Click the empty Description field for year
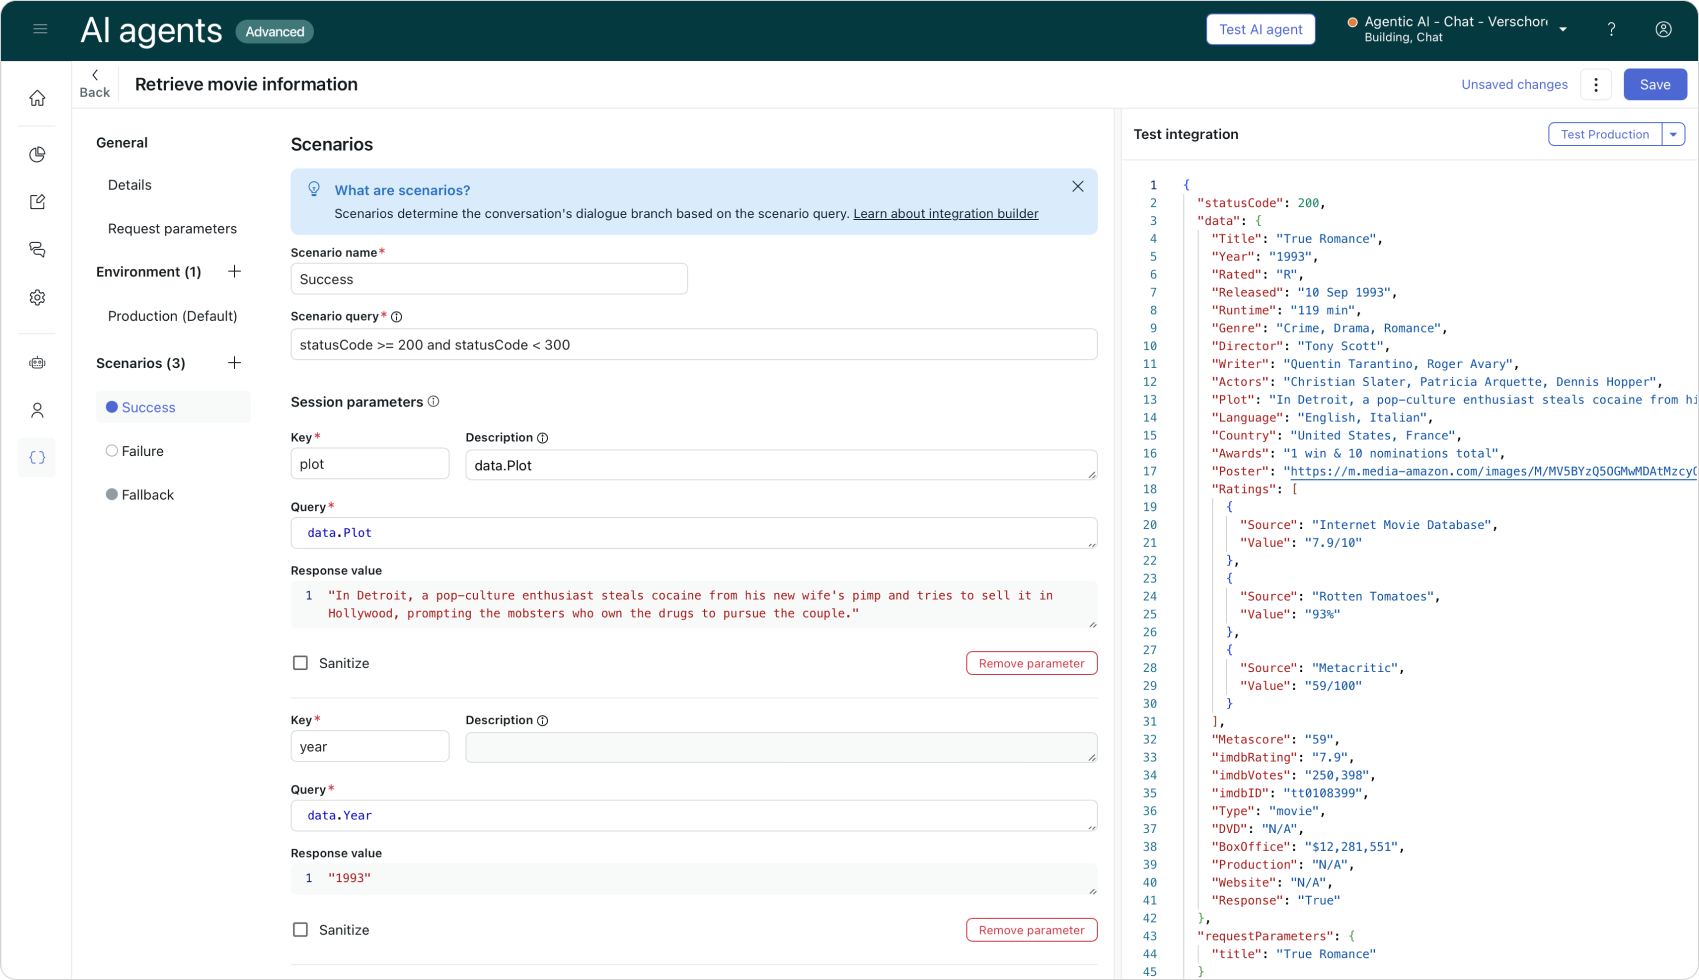1699x980 pixels. (781, 748)
